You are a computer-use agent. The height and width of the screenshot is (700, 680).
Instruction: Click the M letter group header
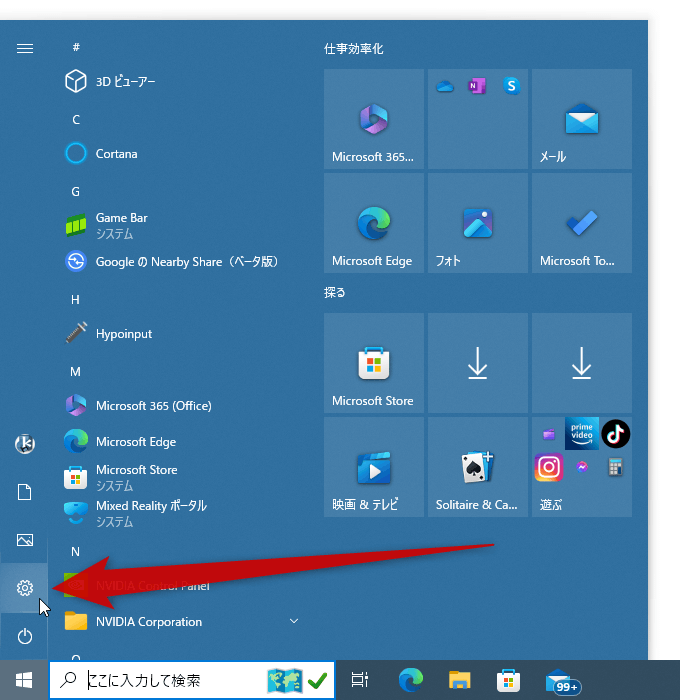(x=75, y=371)
